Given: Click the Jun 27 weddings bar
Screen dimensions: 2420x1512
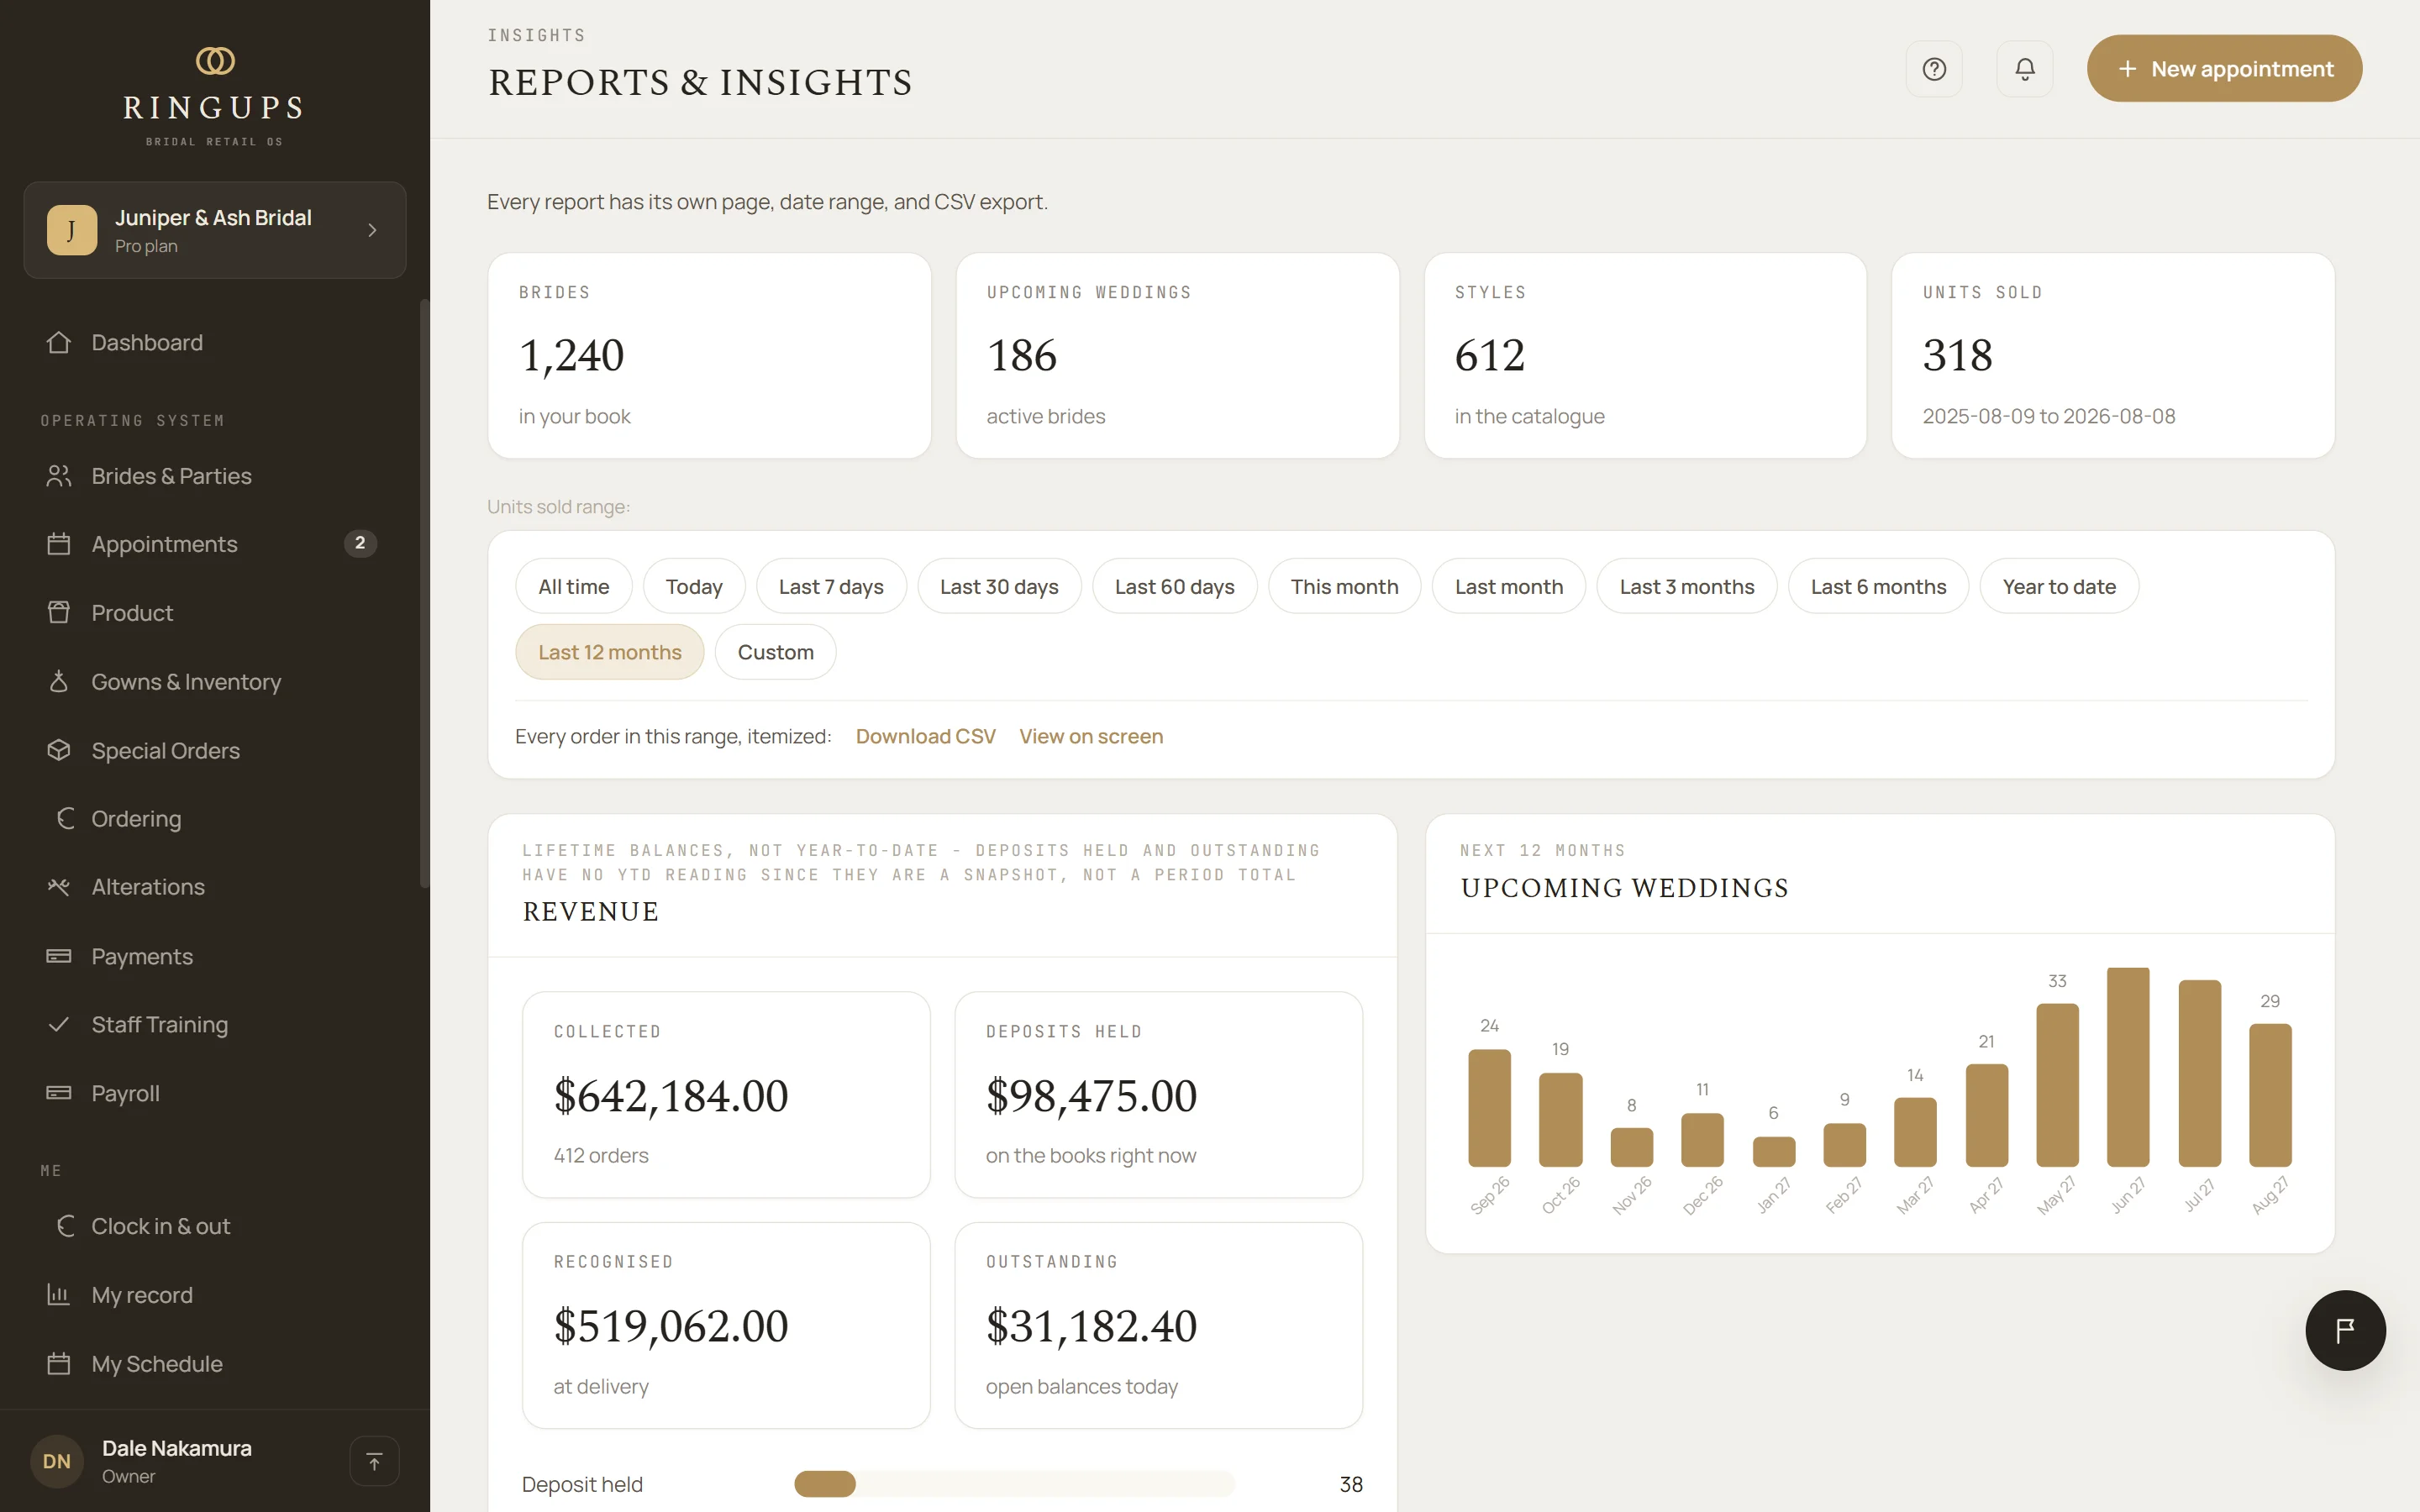Looking at the screenshot, I should pyautogui.click(x=2128, y=1067).
